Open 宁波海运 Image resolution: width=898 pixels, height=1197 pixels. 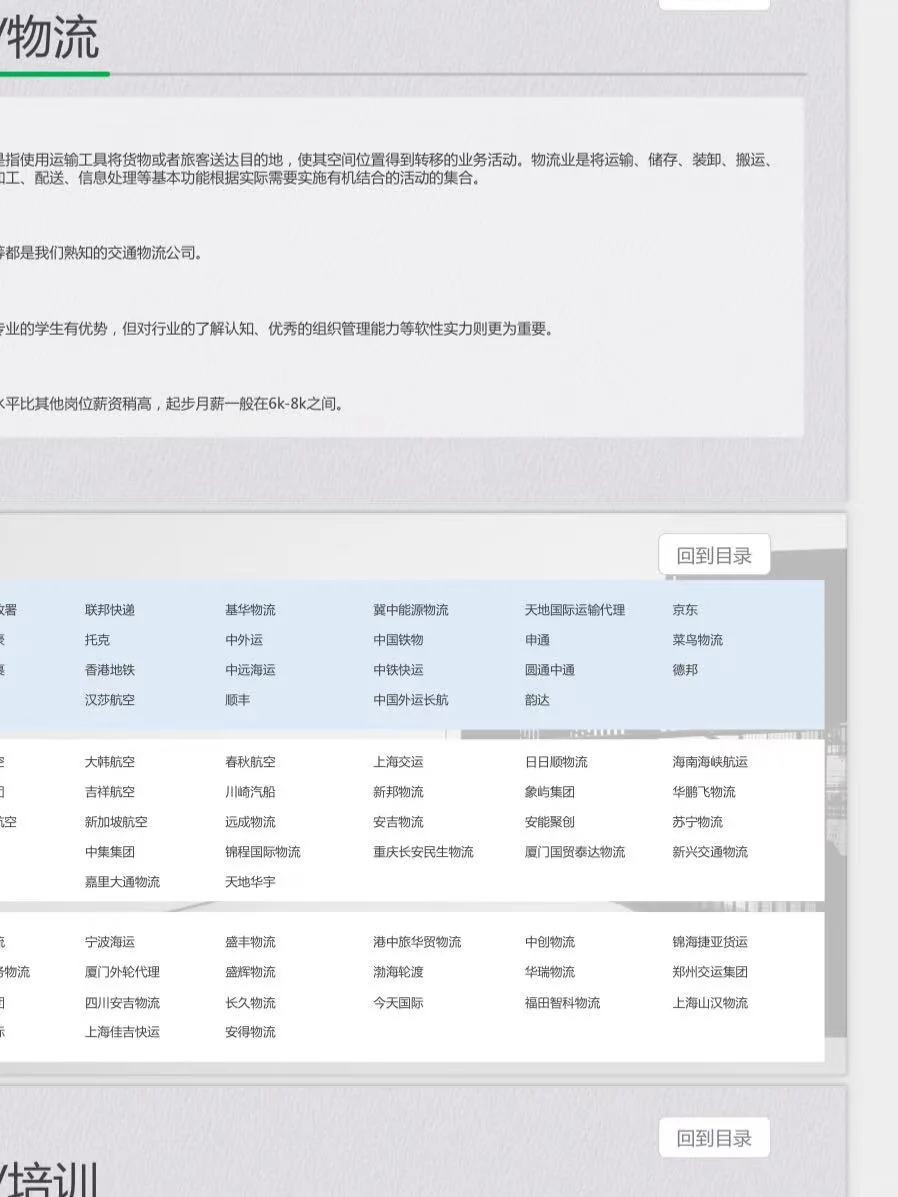click(x=110, y=941)
